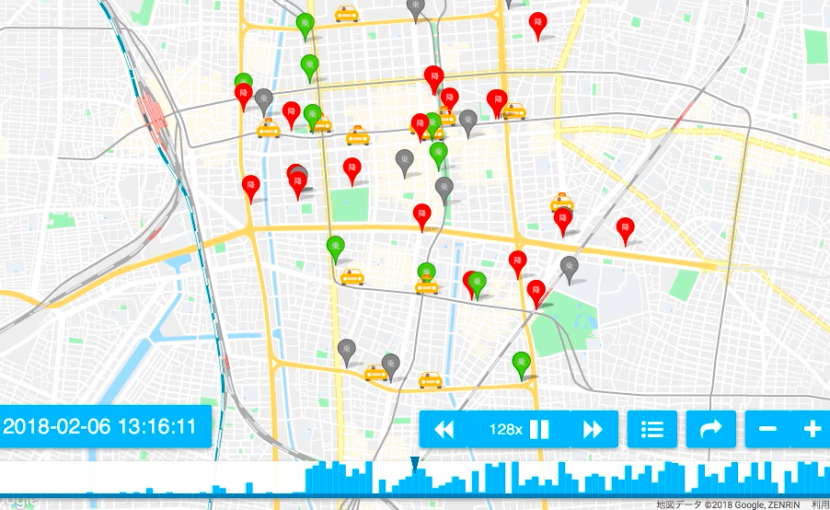The image size is (830, 510).
Task: Click the fast-forward double-arrow button
Action: coord(593,430)
